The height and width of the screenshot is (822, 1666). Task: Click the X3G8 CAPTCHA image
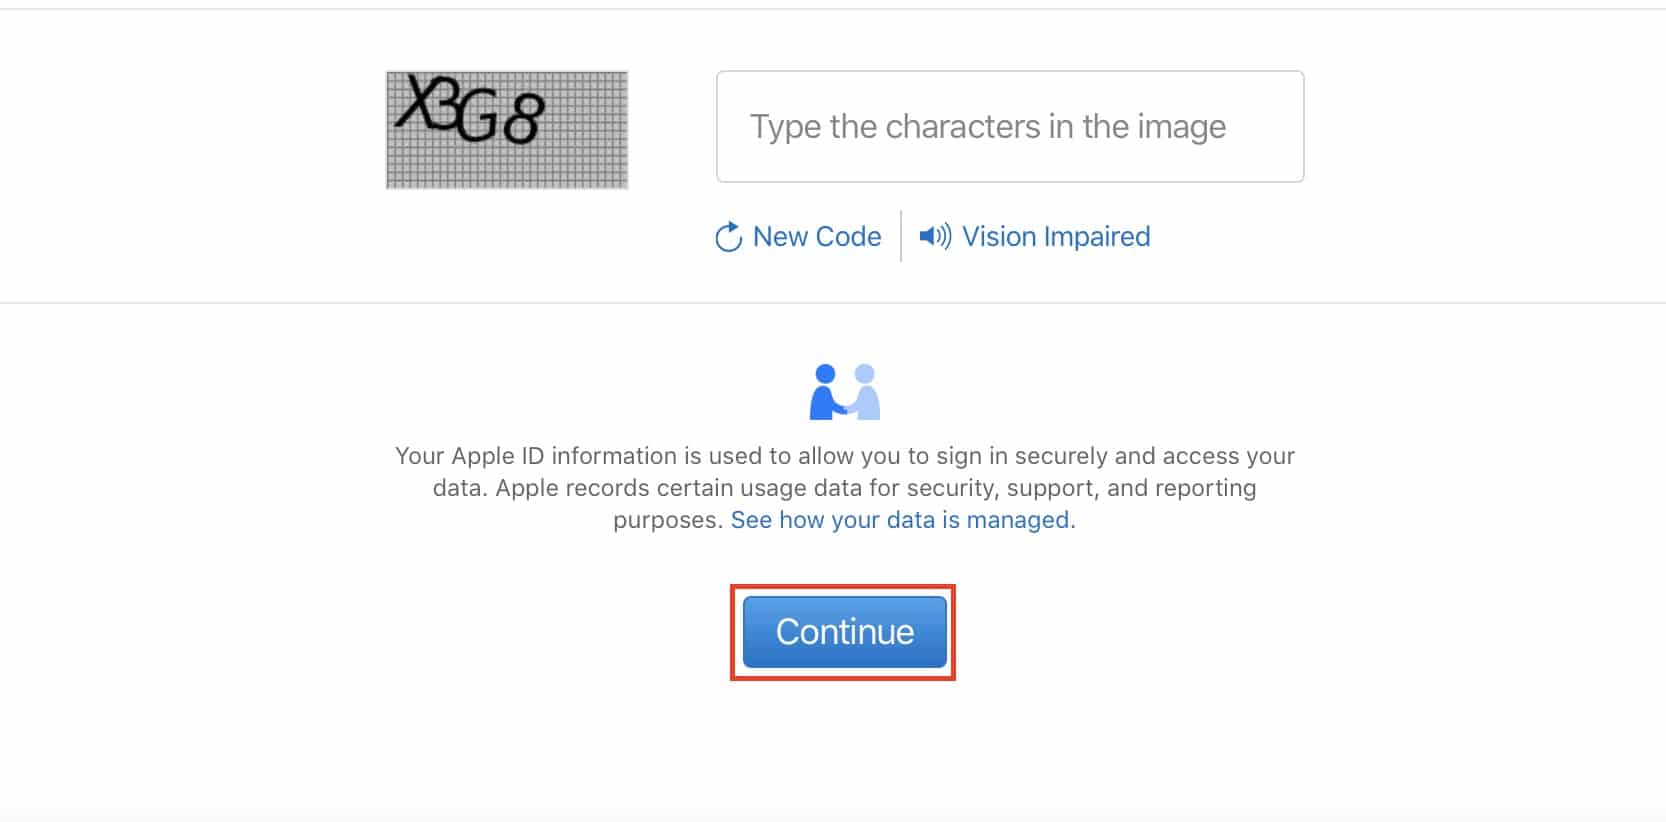click(x=507, y=129)
